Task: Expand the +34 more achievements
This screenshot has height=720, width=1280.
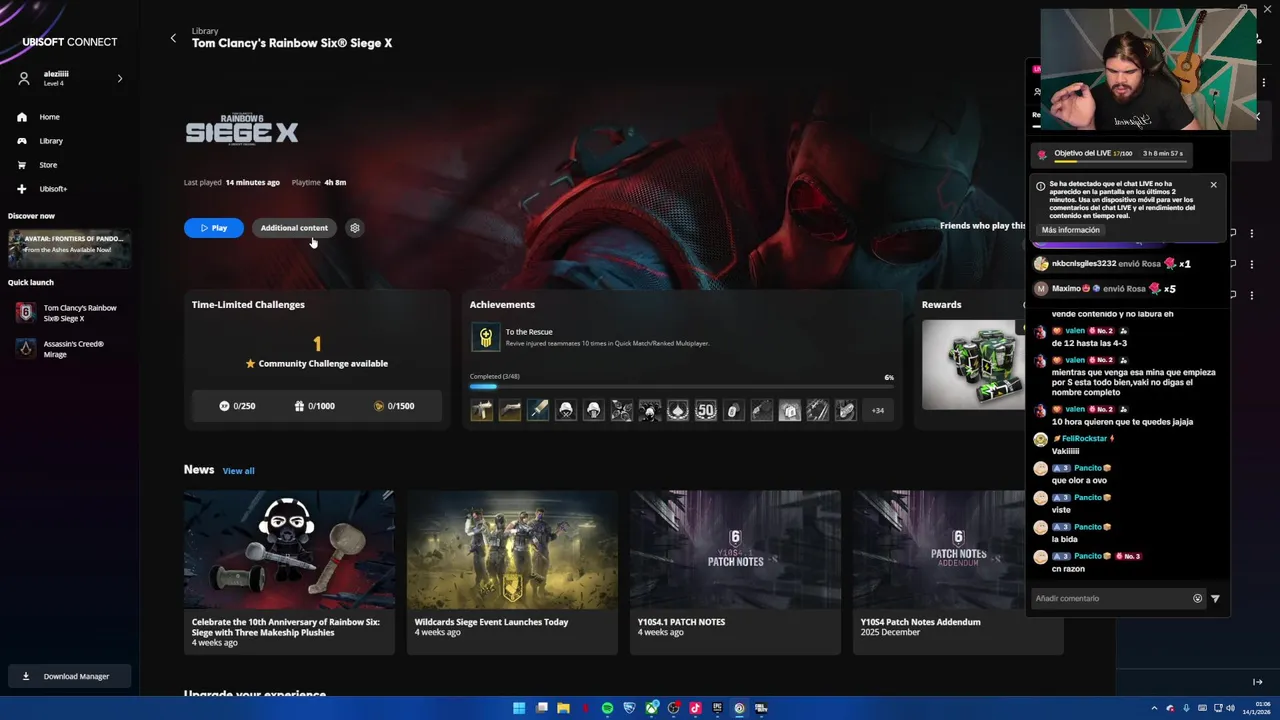Action: click(878, 410)
